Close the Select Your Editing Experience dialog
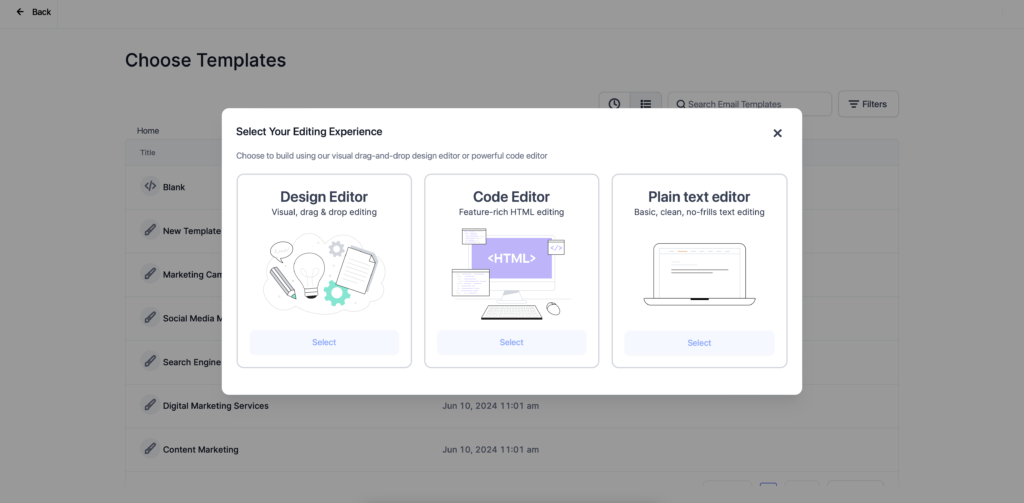The height and width of the screenshot is (503, 1024). click(x=777, y=133)
